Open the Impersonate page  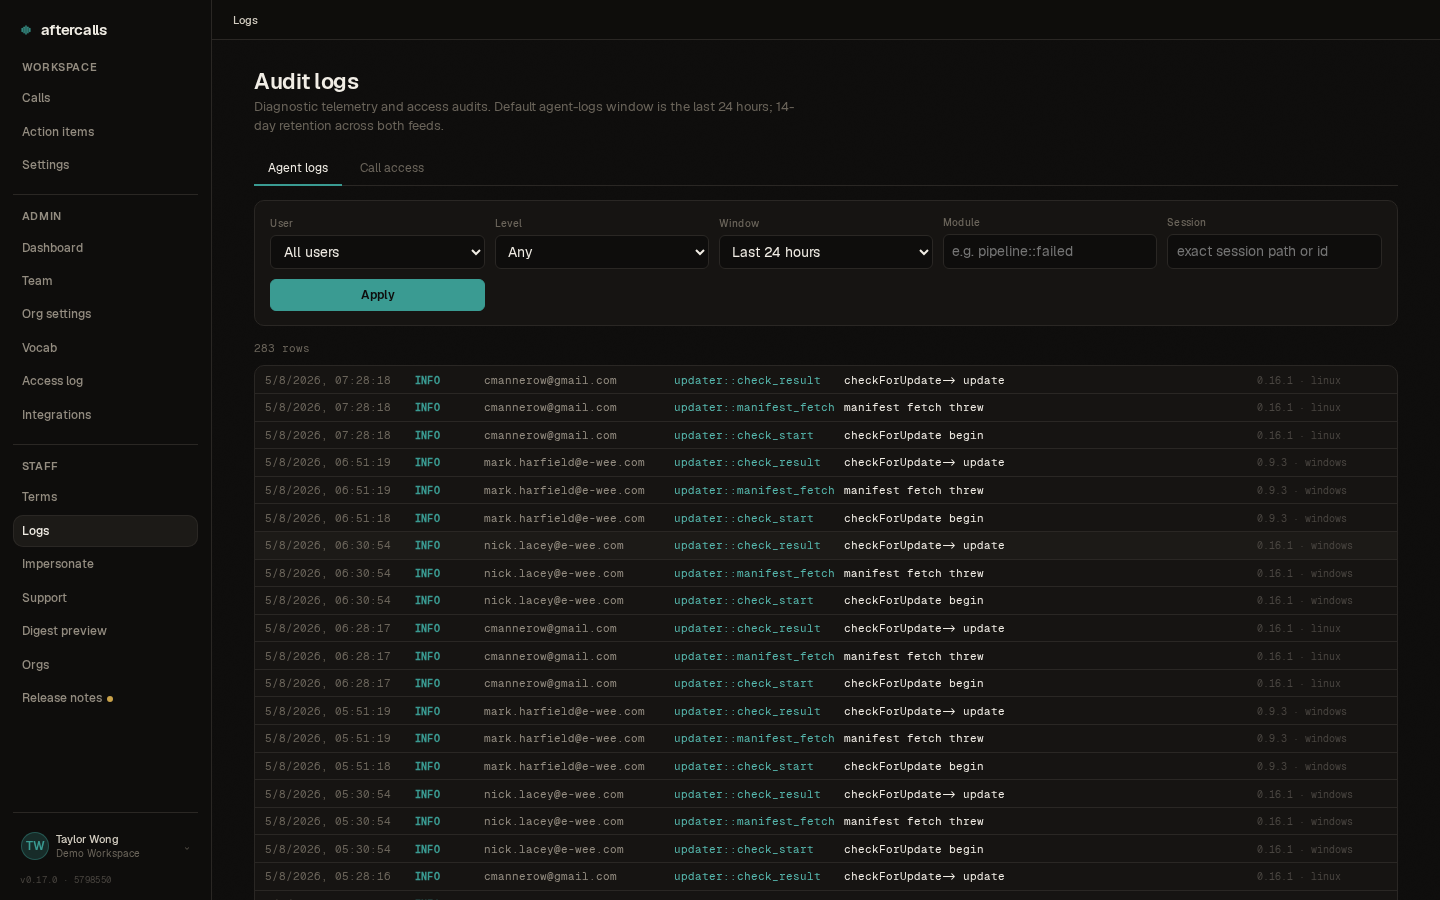coord(105,564)
